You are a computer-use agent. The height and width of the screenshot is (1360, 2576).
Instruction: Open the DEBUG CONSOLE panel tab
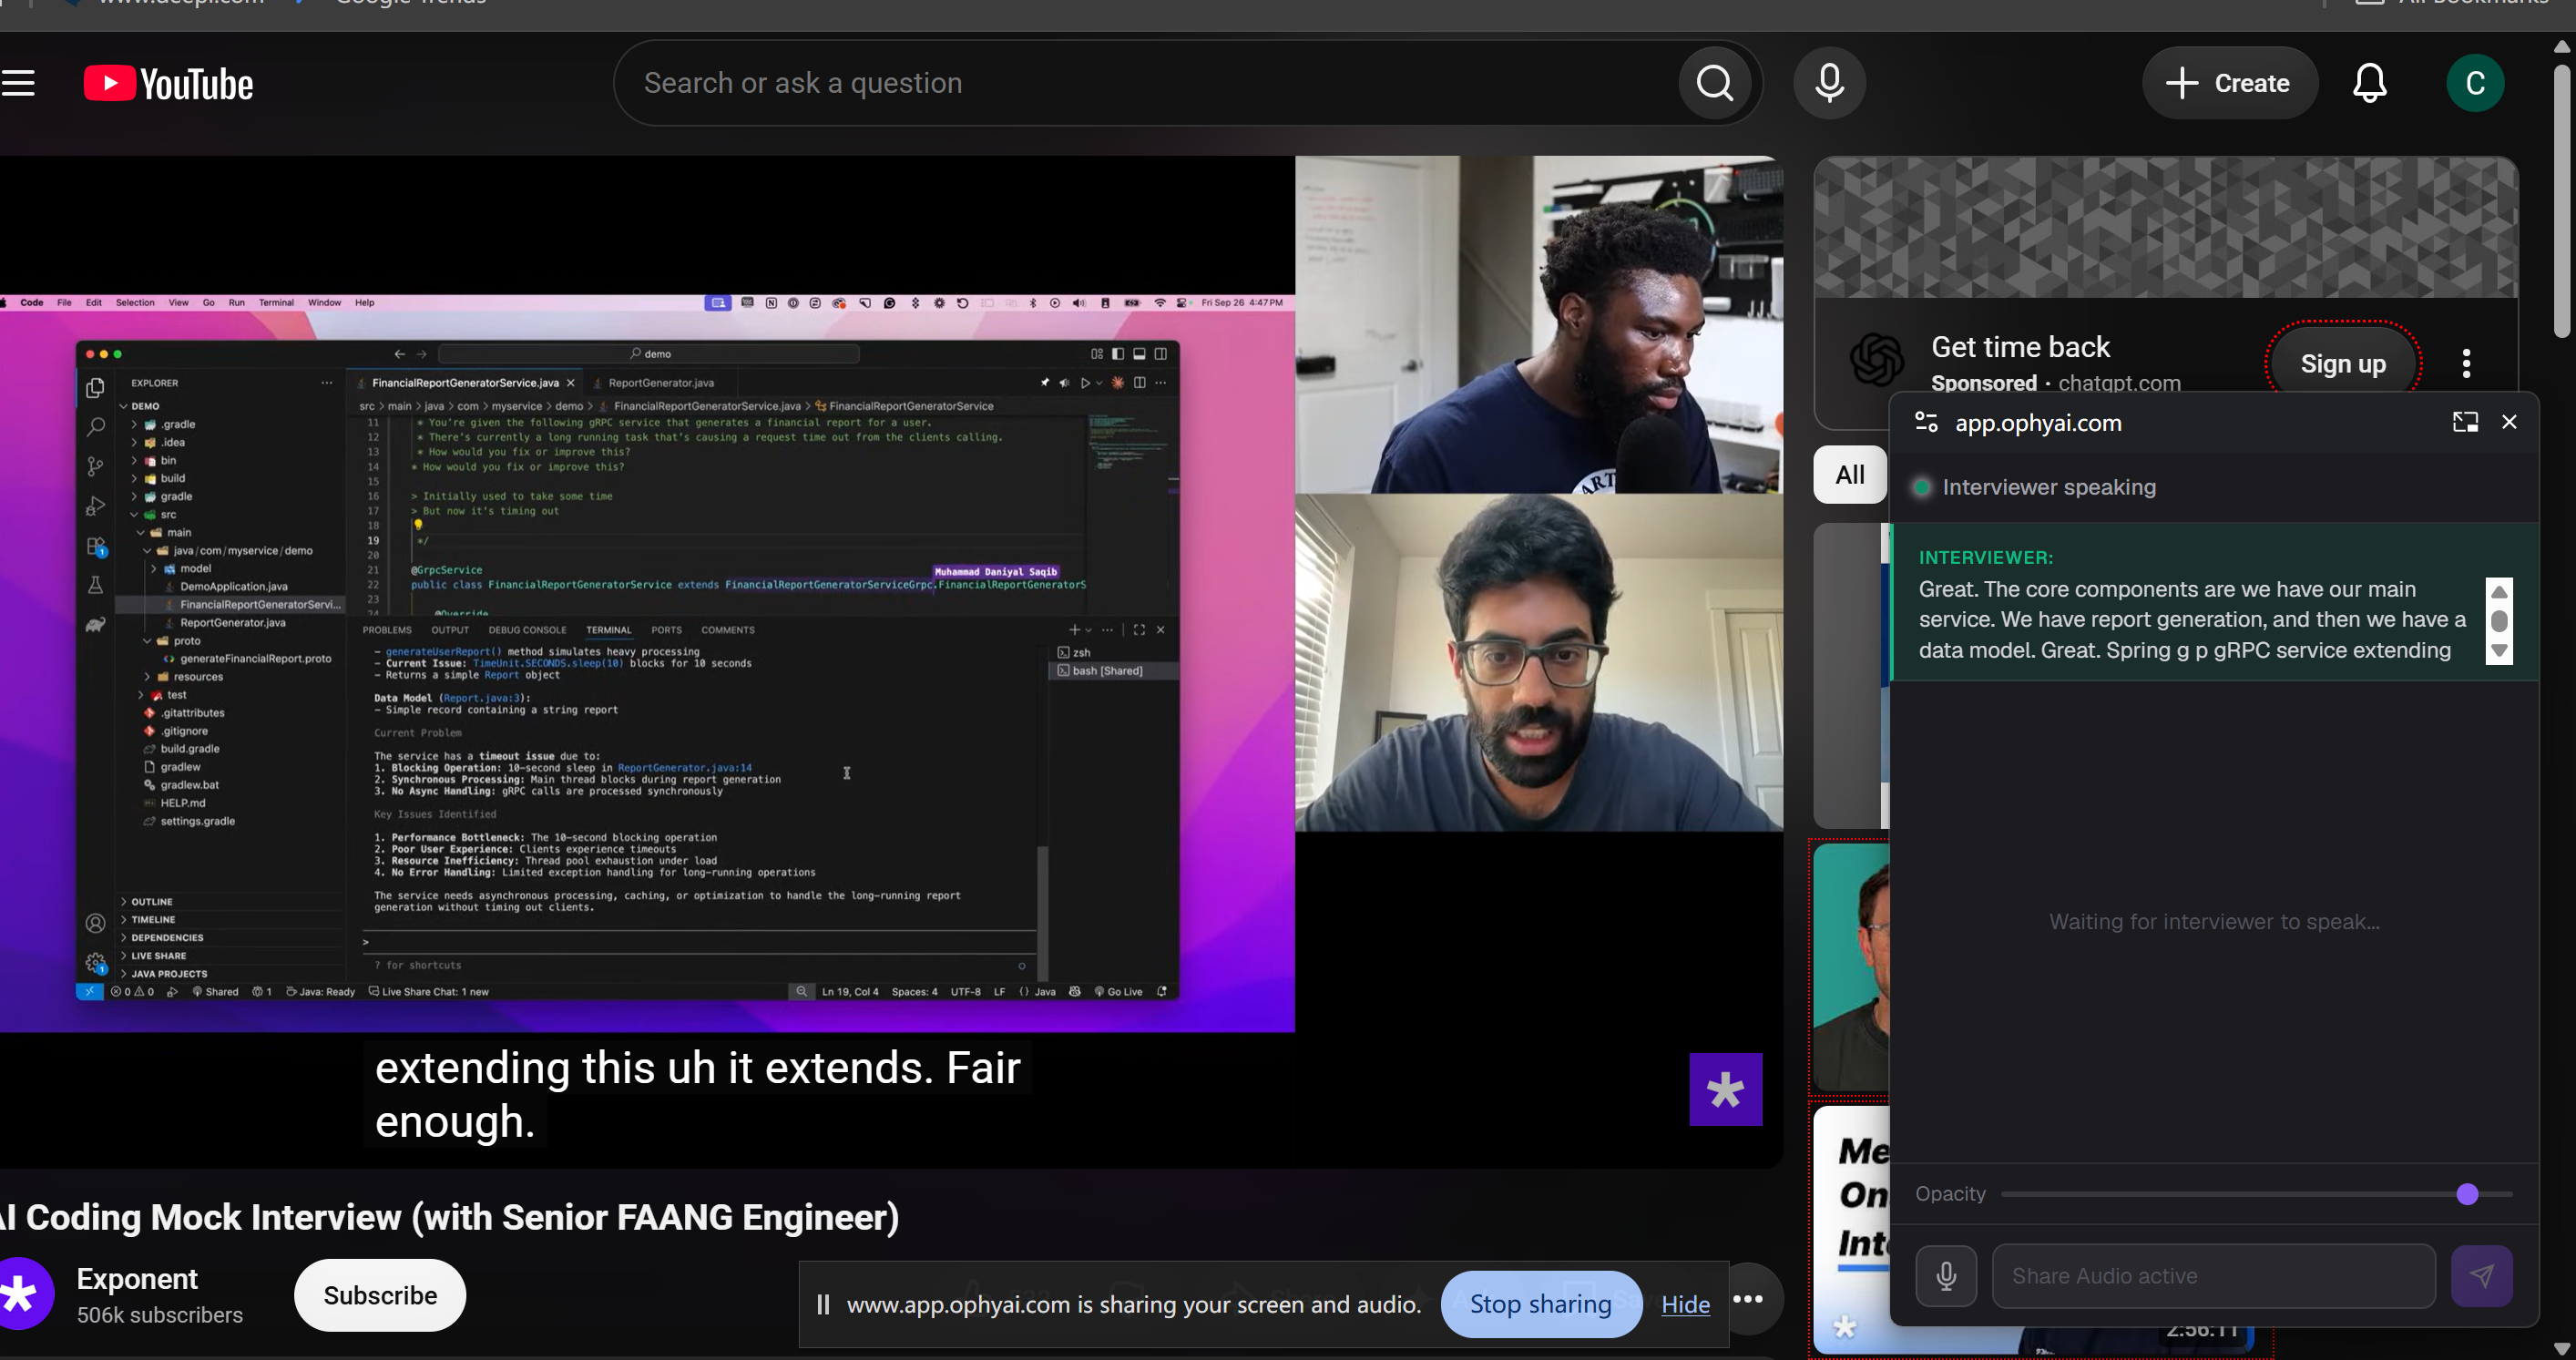point(527,630)
